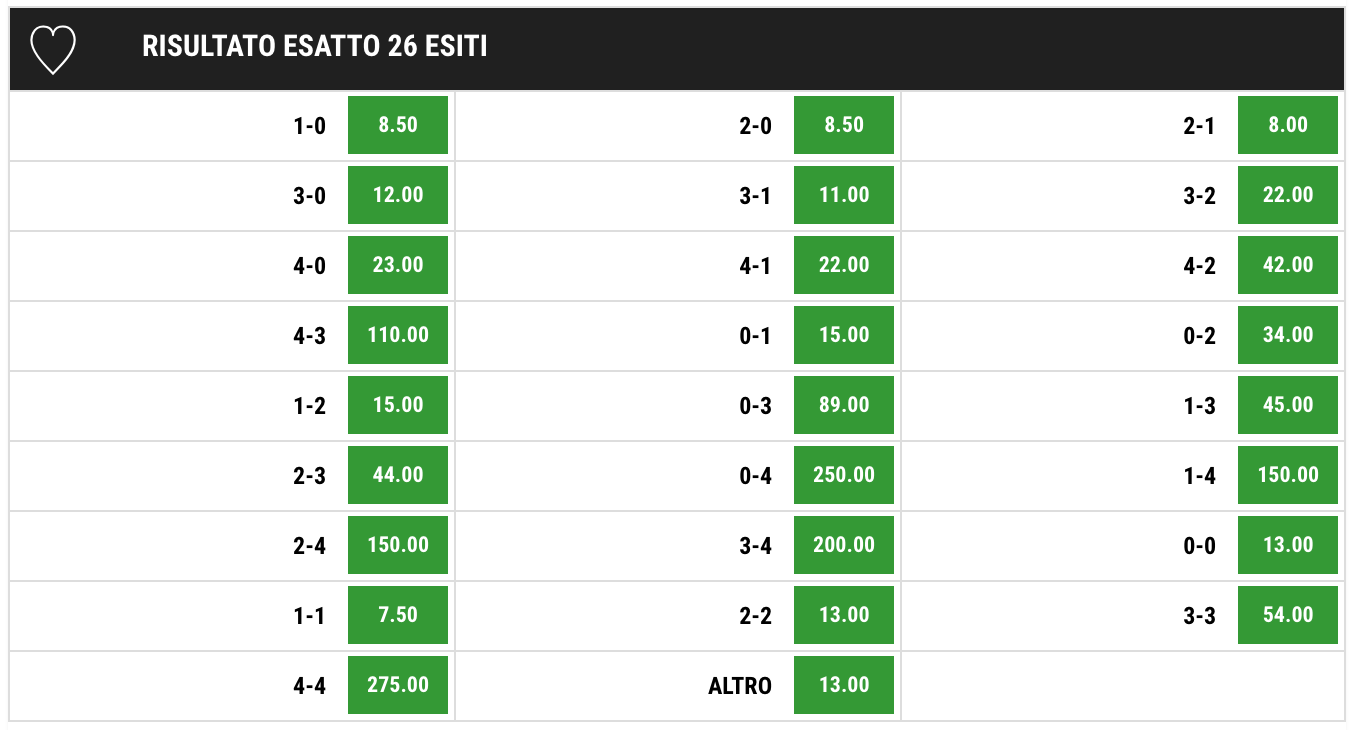Screen dimensions: 1354x730
Task: Choose 2-3 odds of 44.00
Action: [398, 475]
